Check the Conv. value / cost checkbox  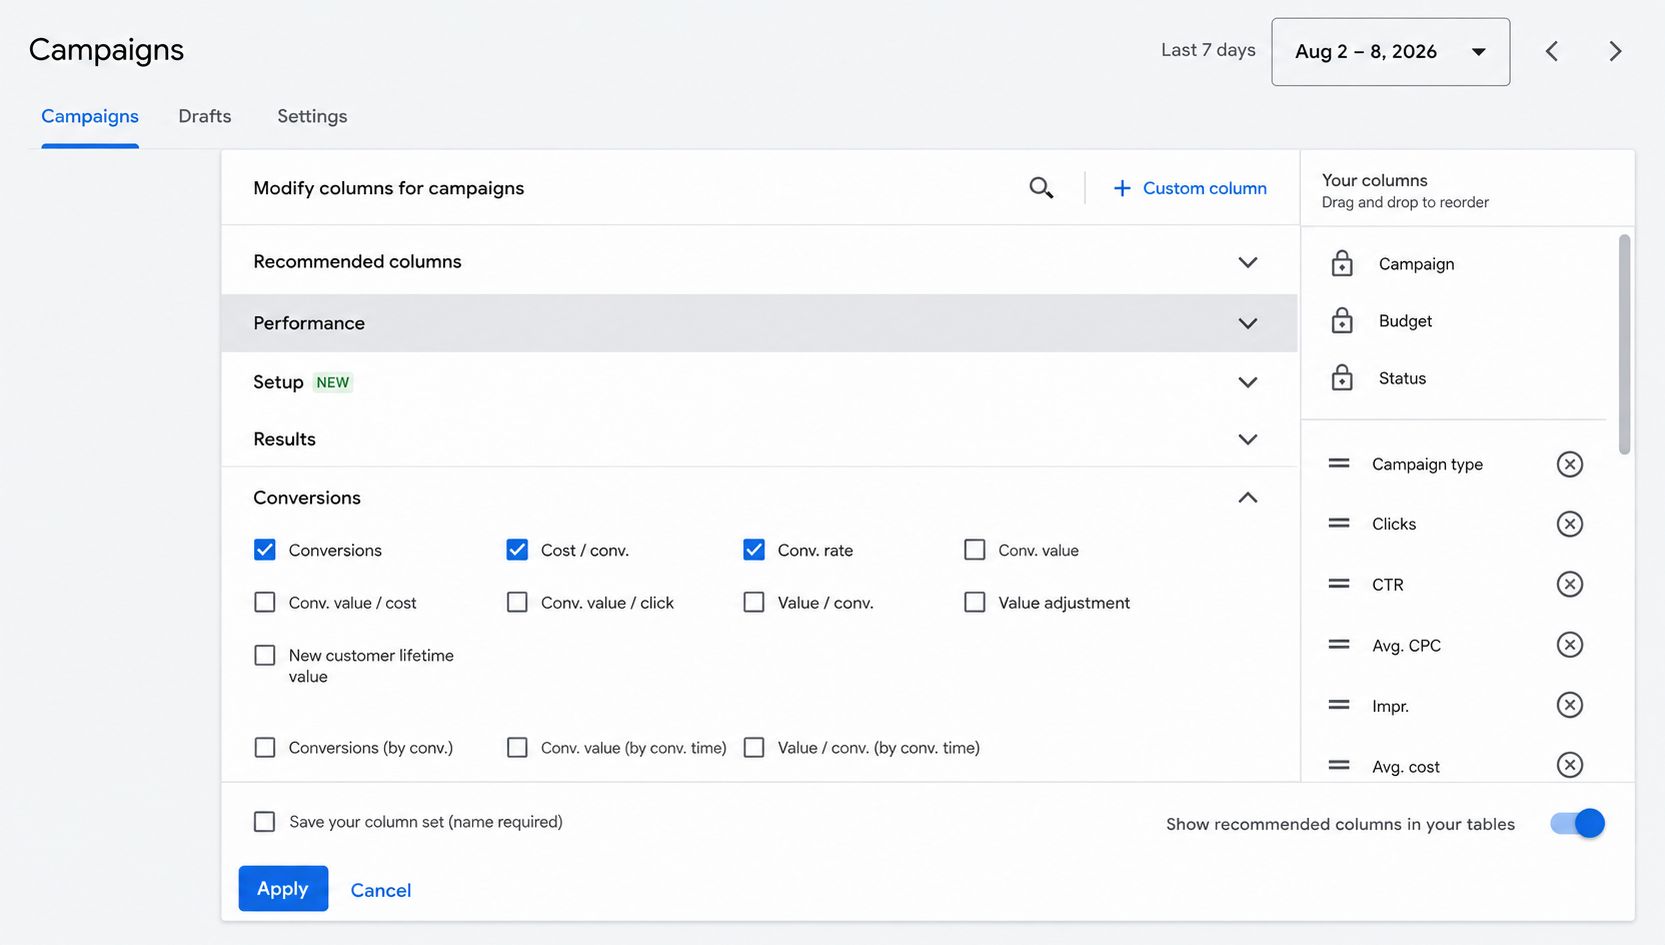(x=265, y=602)
